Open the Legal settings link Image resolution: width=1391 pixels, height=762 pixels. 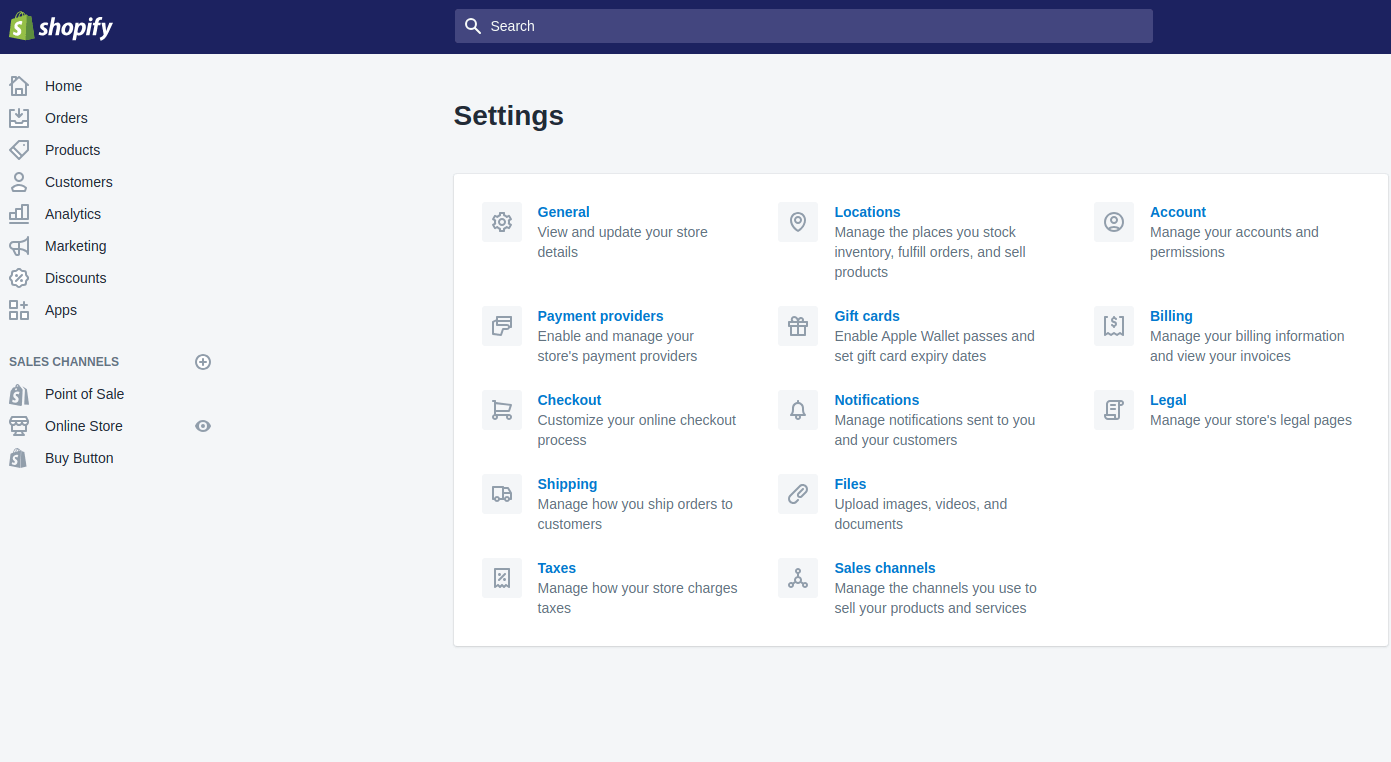click(x=1168, y=400)
